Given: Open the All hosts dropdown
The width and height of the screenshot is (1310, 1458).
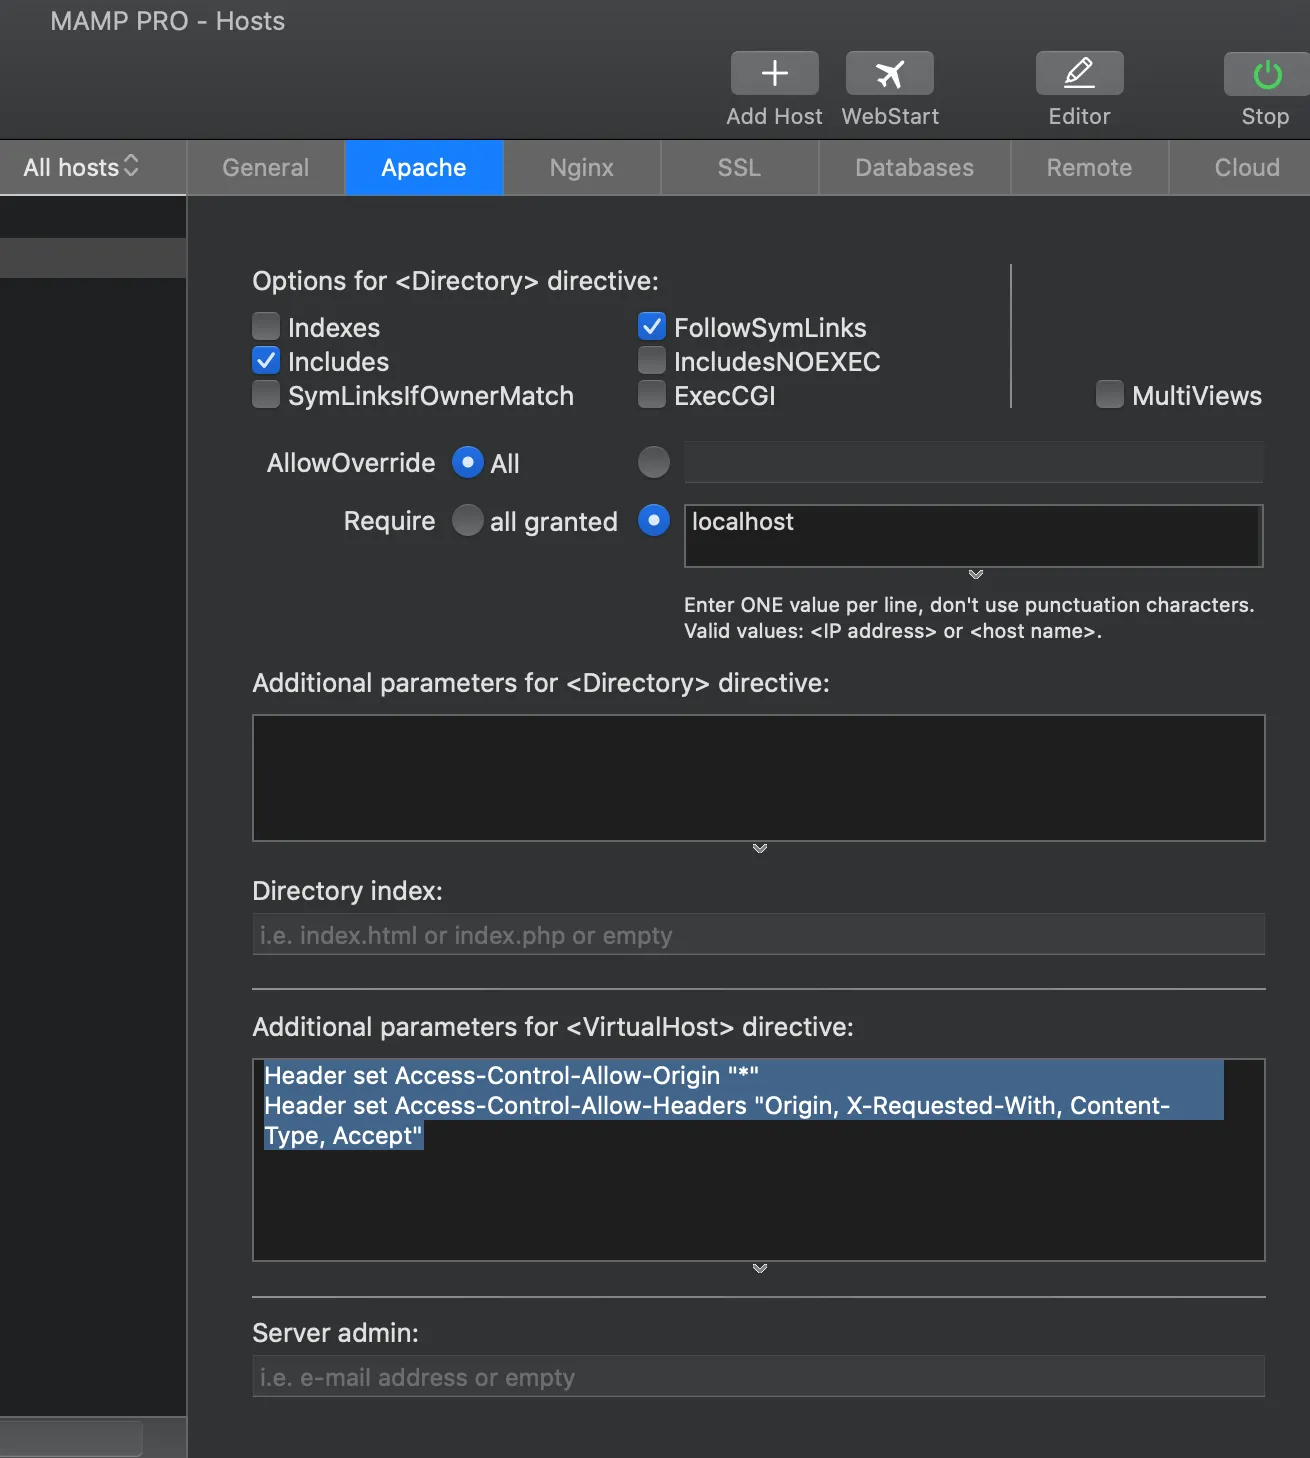Looking at the screenshot, I should click(82, 167).
